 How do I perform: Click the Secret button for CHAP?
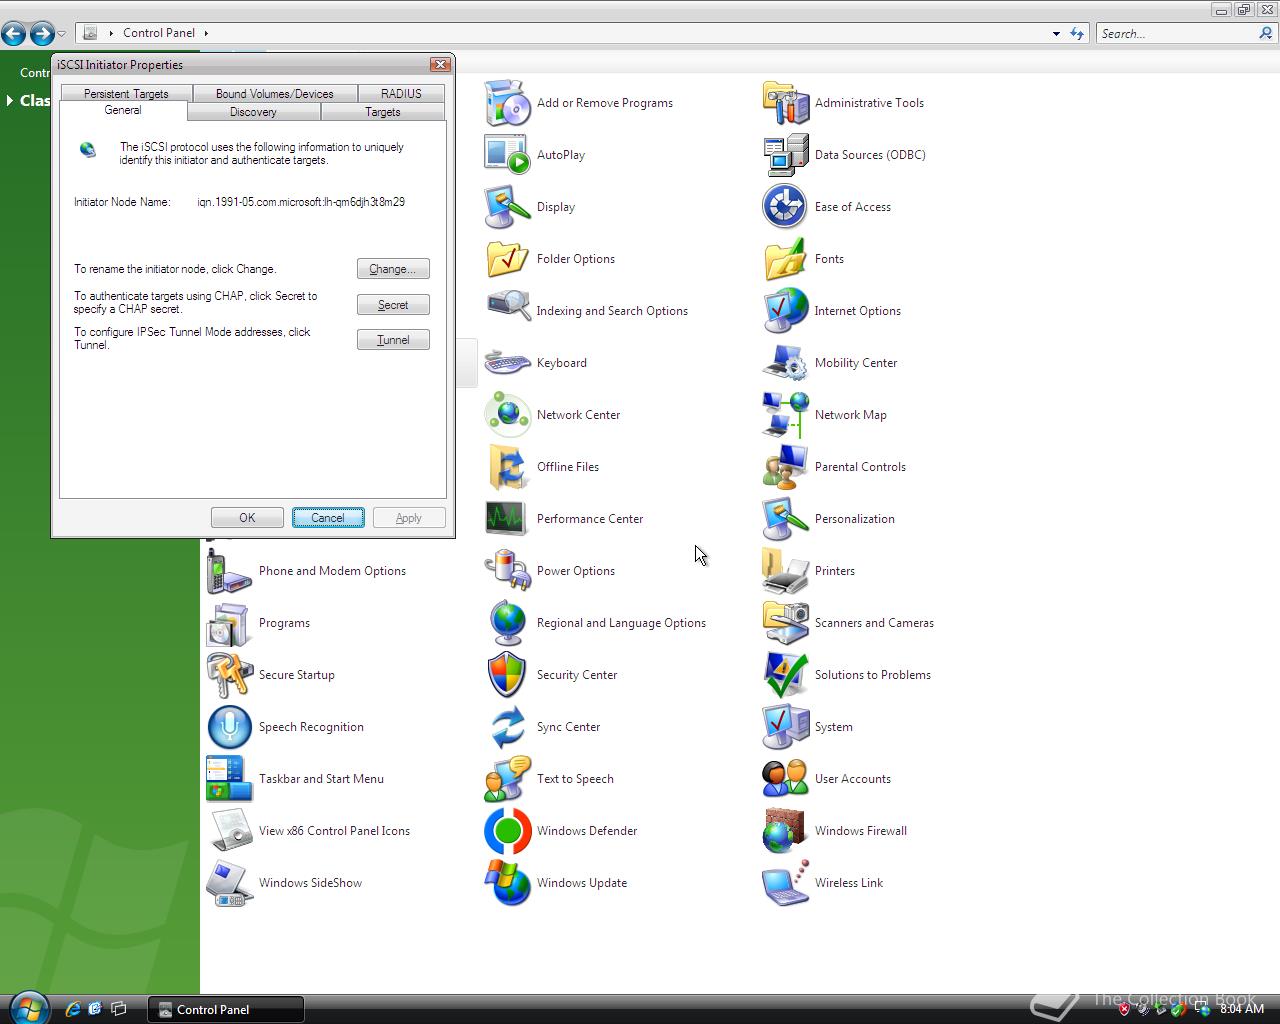coord(393,305)
